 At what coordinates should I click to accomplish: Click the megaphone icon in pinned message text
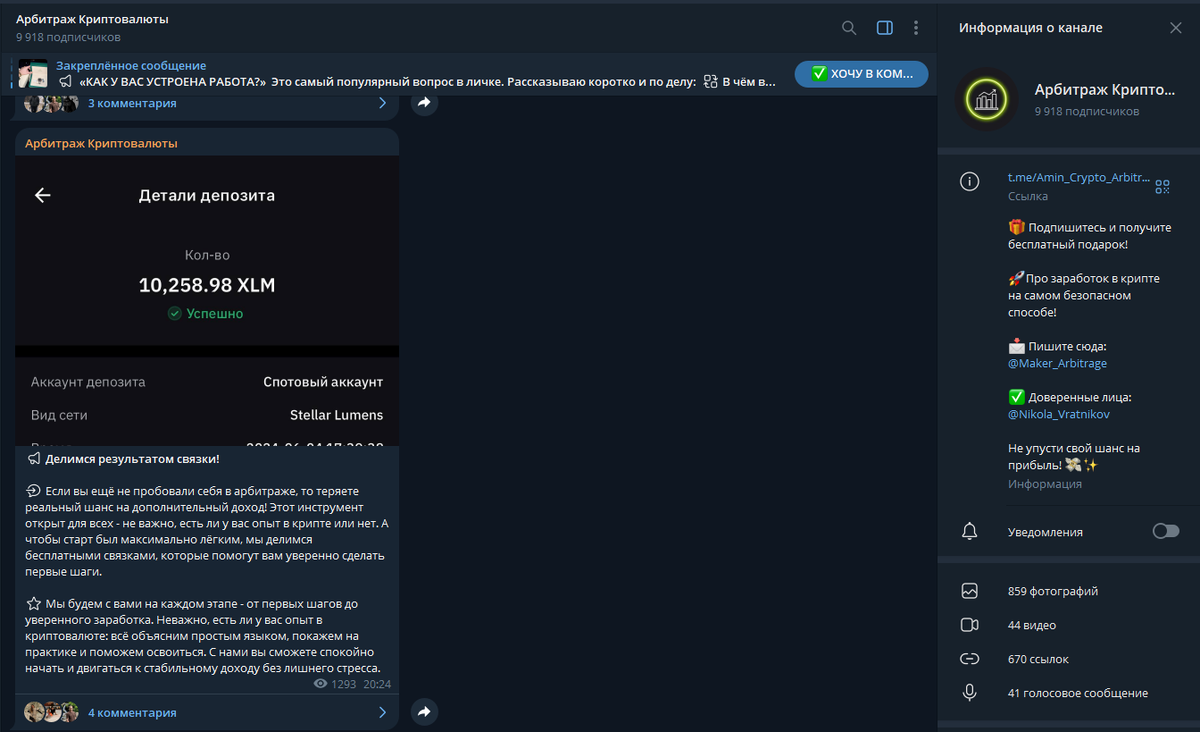[66, 82]
